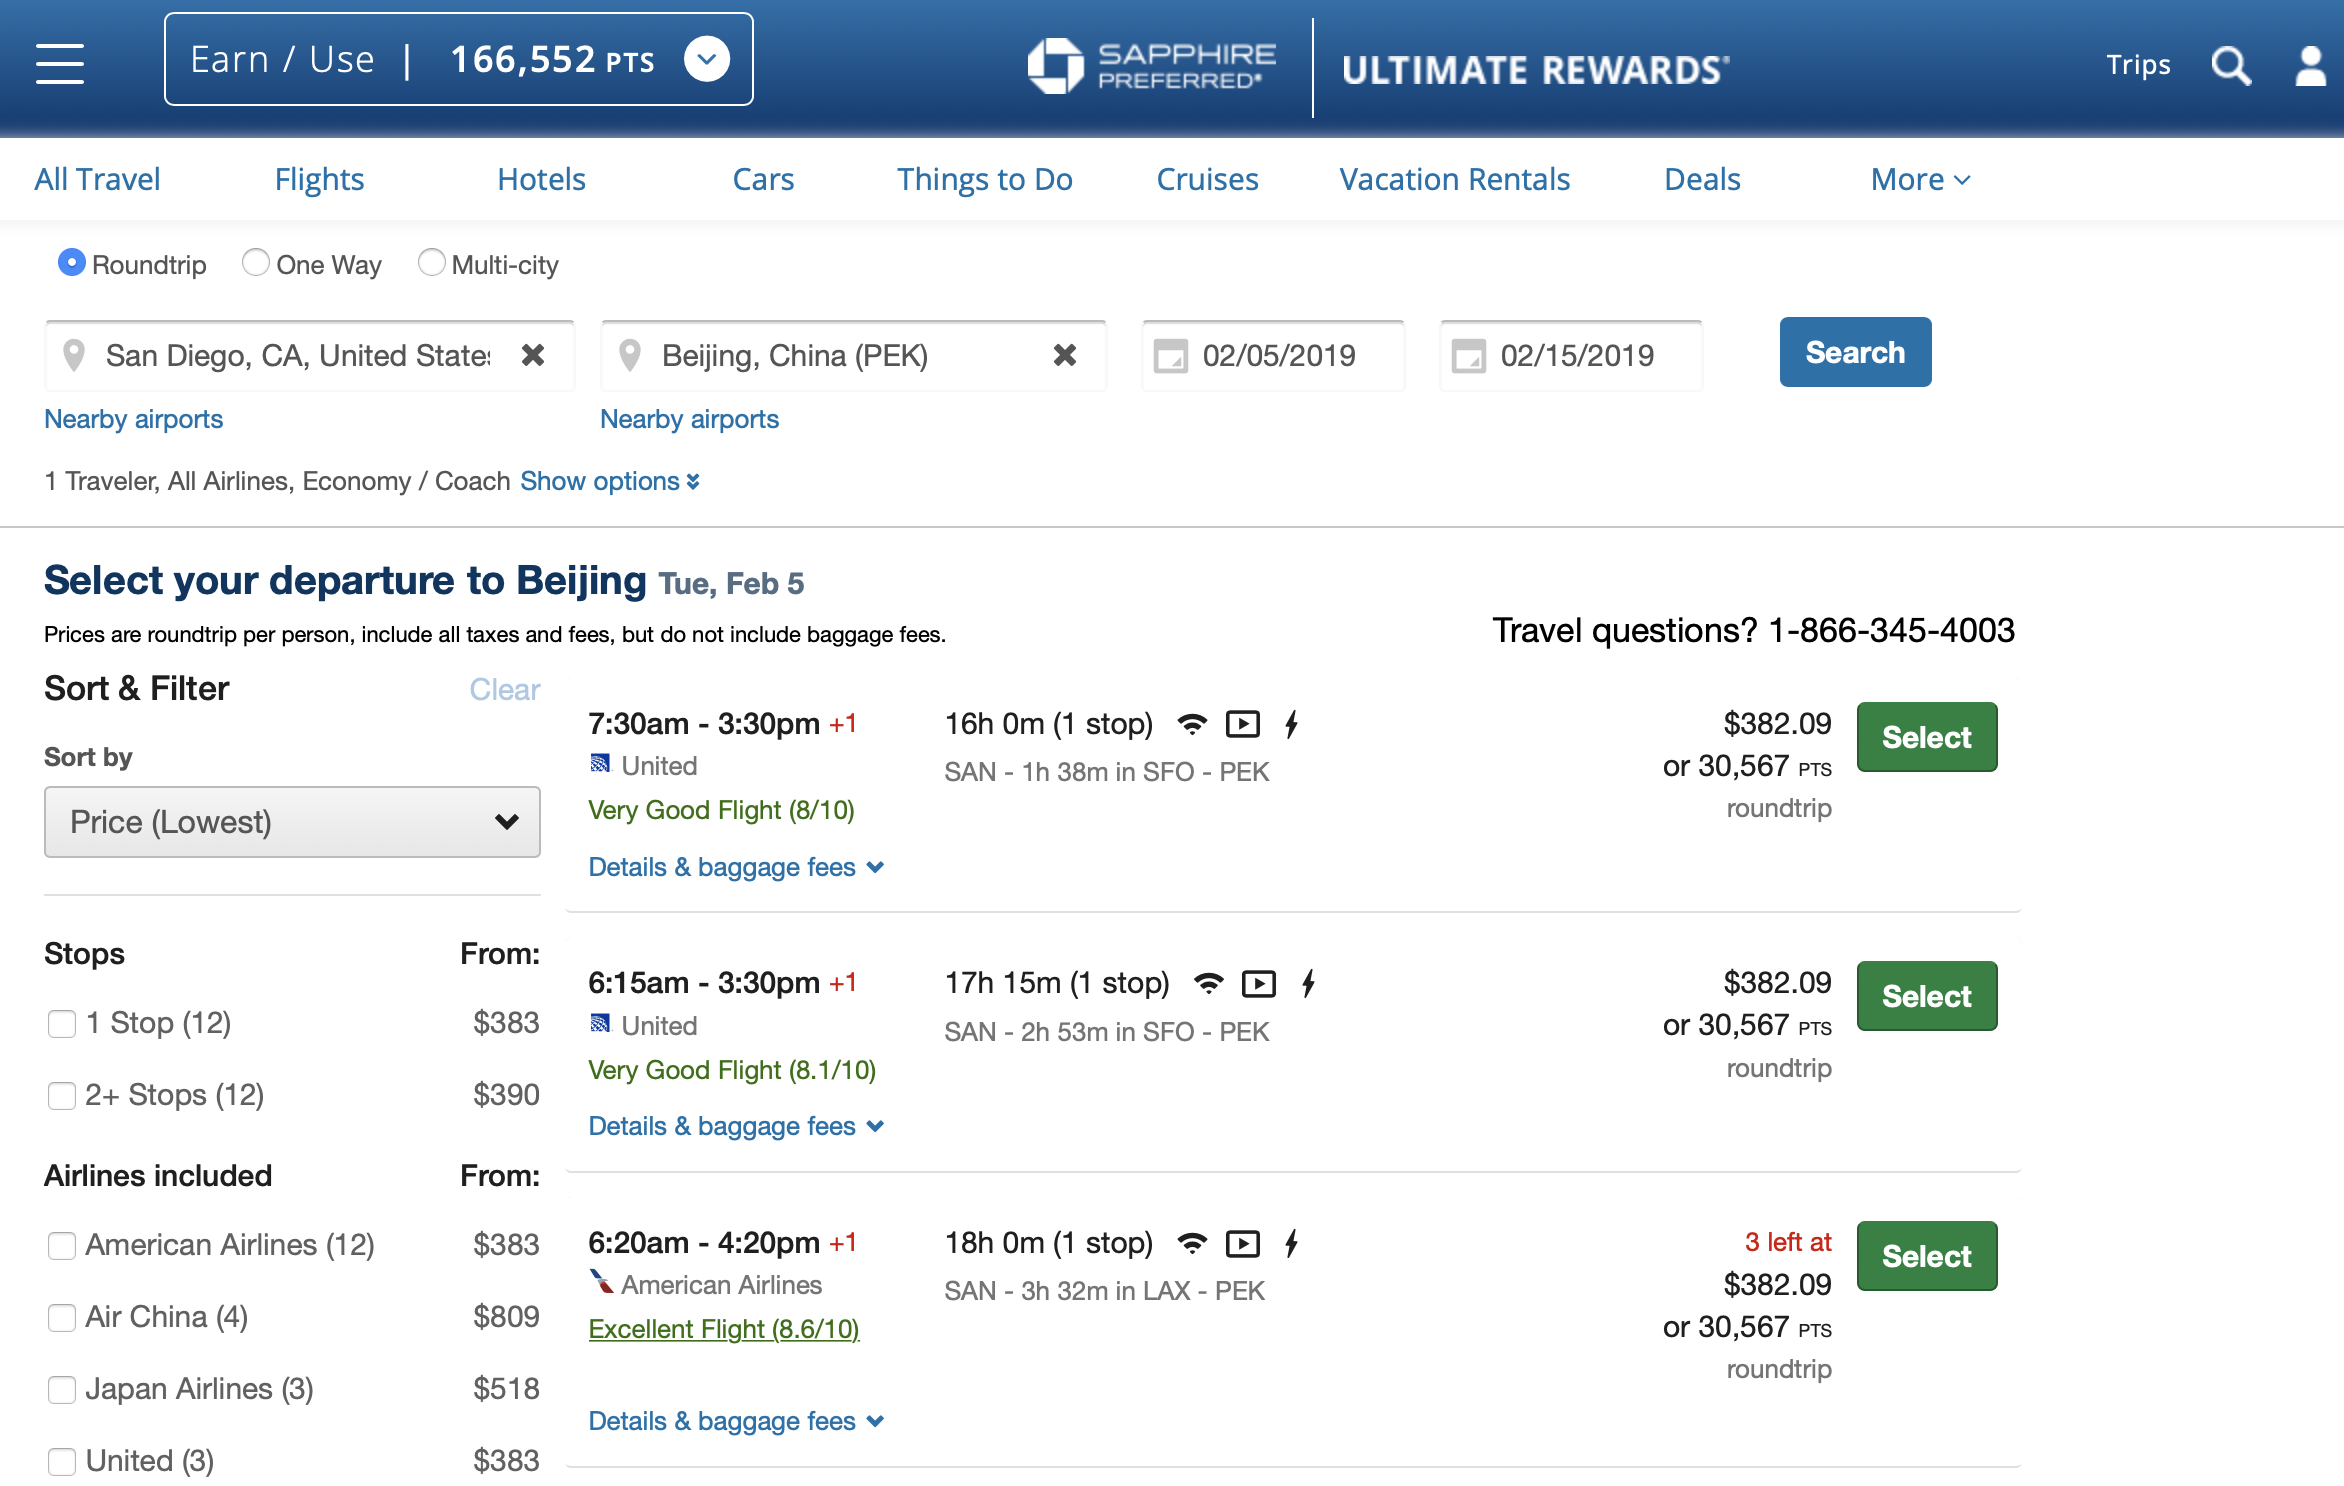
Task: Click power outlet icon on 17h 15m flight
Action: pos(1308,983)
